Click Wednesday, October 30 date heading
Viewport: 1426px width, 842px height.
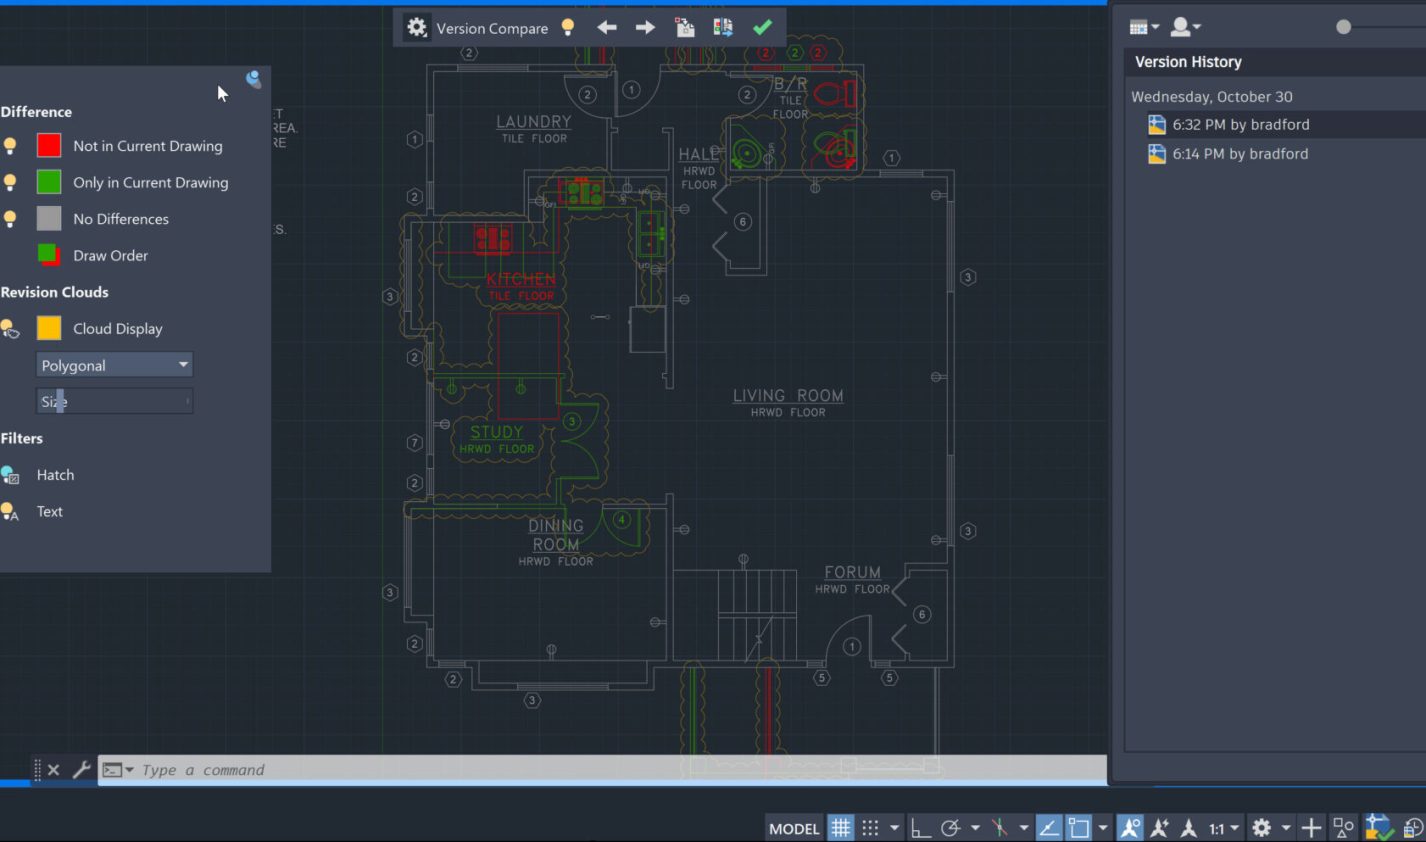point(1212,97)
